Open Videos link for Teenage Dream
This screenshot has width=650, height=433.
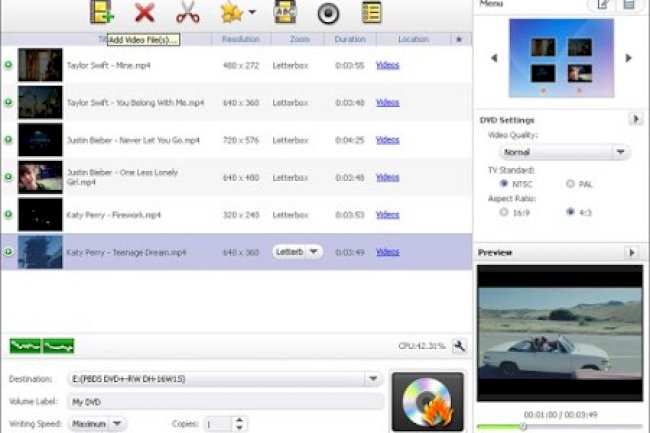(x=388, y=252)
